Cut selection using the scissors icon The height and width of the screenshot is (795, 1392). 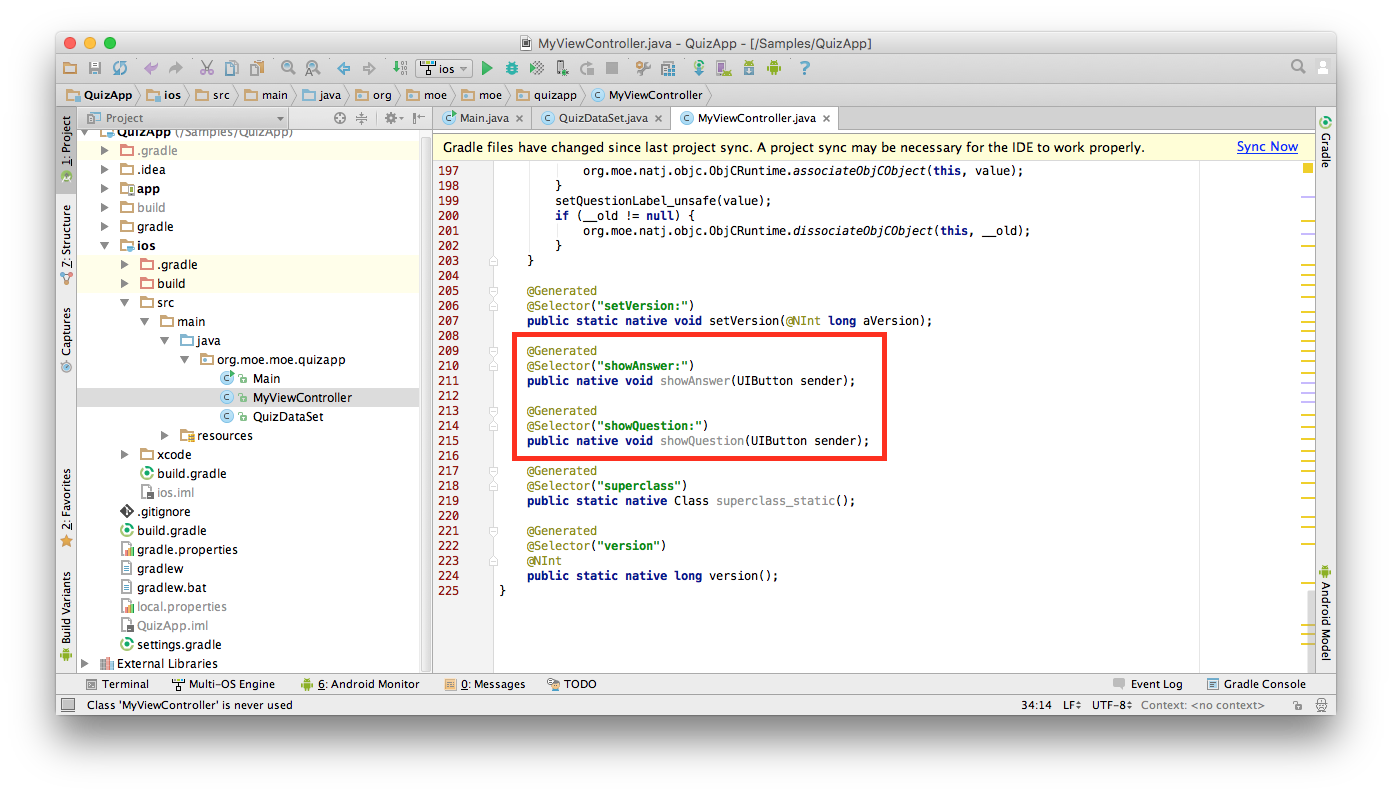(207, 68)
